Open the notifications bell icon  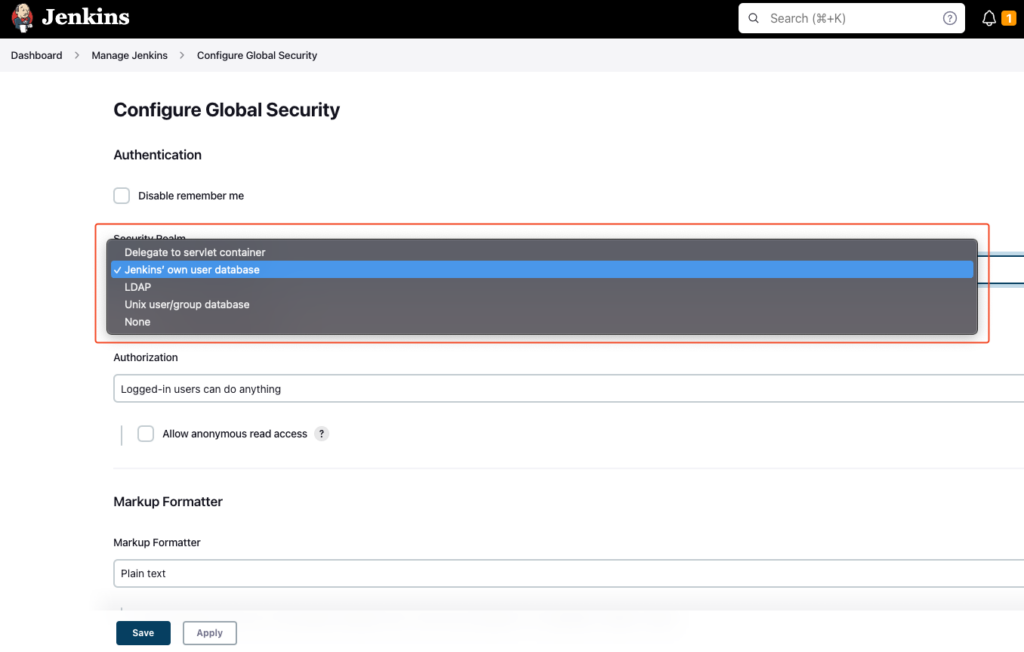click(989, 18)
